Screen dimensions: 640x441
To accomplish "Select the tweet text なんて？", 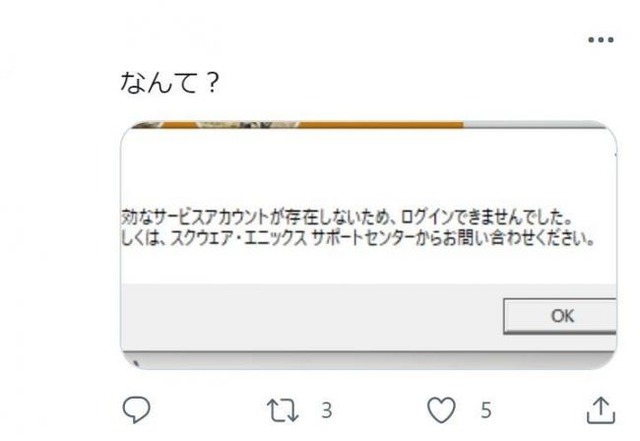I will point(170,82).
